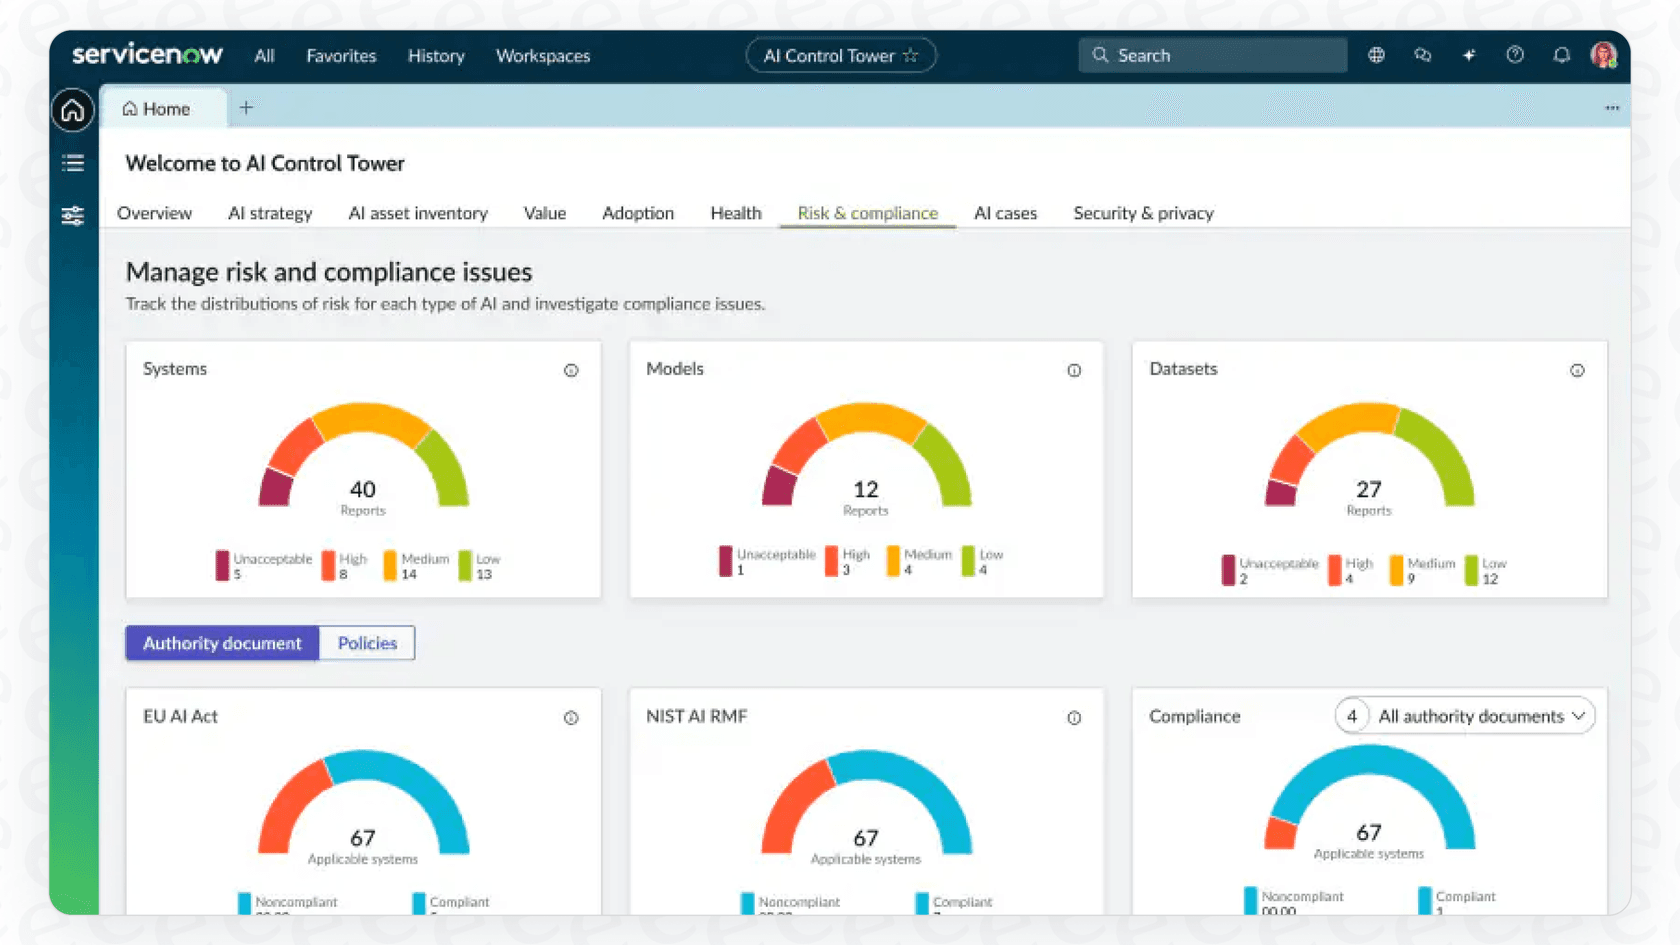
Task: Switch to the Policies toggle
Action: (x=366, y=643)
